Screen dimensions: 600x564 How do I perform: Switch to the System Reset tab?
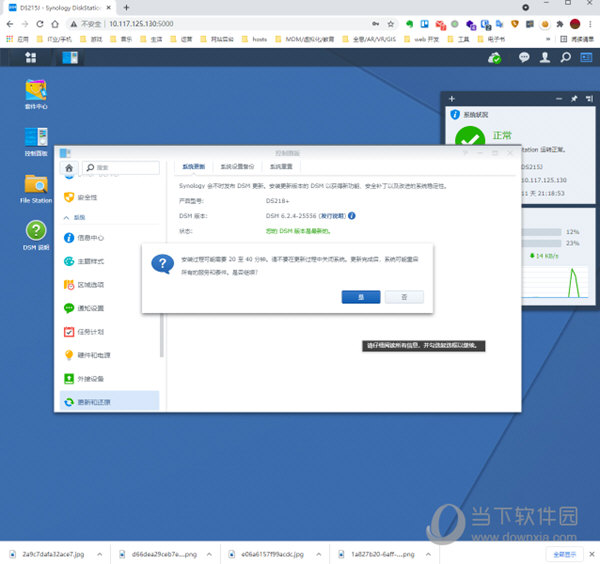click(x=281, y=167)
